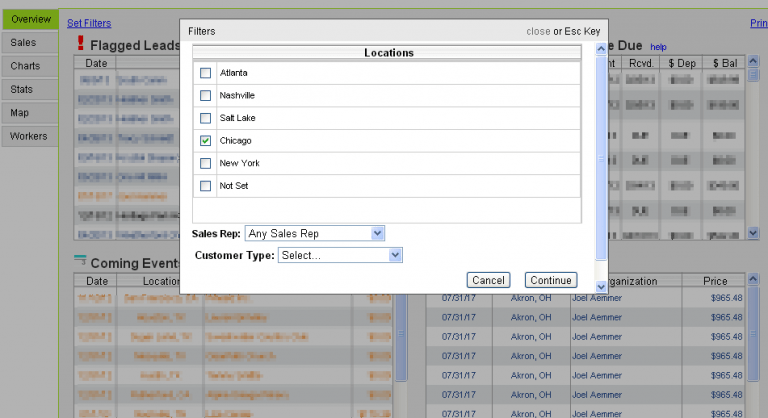Click the Due table scroll-down arrow
The height and width of the screenshot is (418, 768).
click(753, 233)
